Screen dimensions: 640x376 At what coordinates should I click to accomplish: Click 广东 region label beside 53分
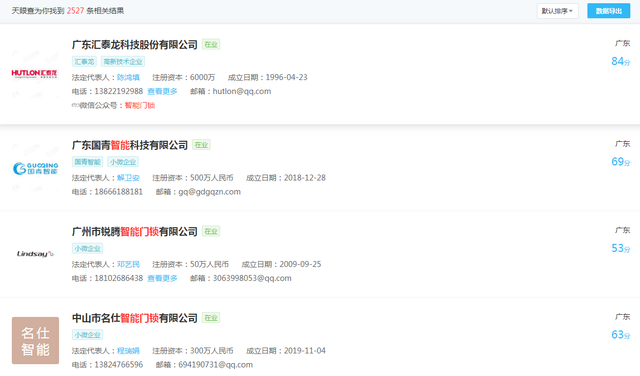622,231
